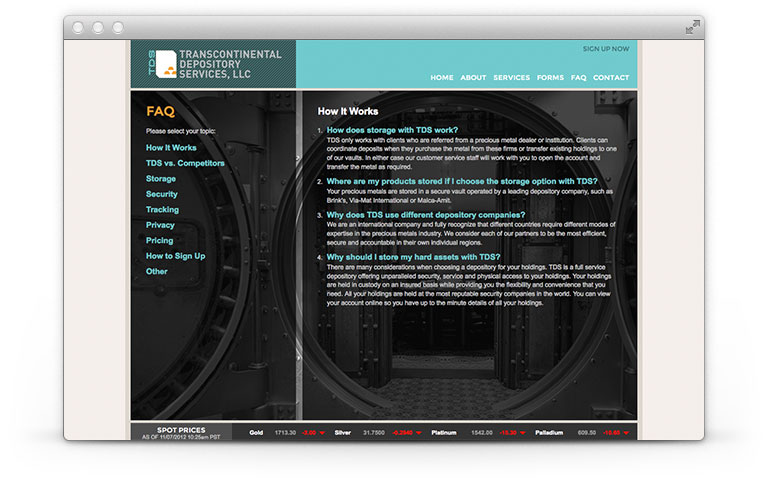Click the gold price 1713.30
This screenshot has height=480, width=768.
[x=285, y=433]
